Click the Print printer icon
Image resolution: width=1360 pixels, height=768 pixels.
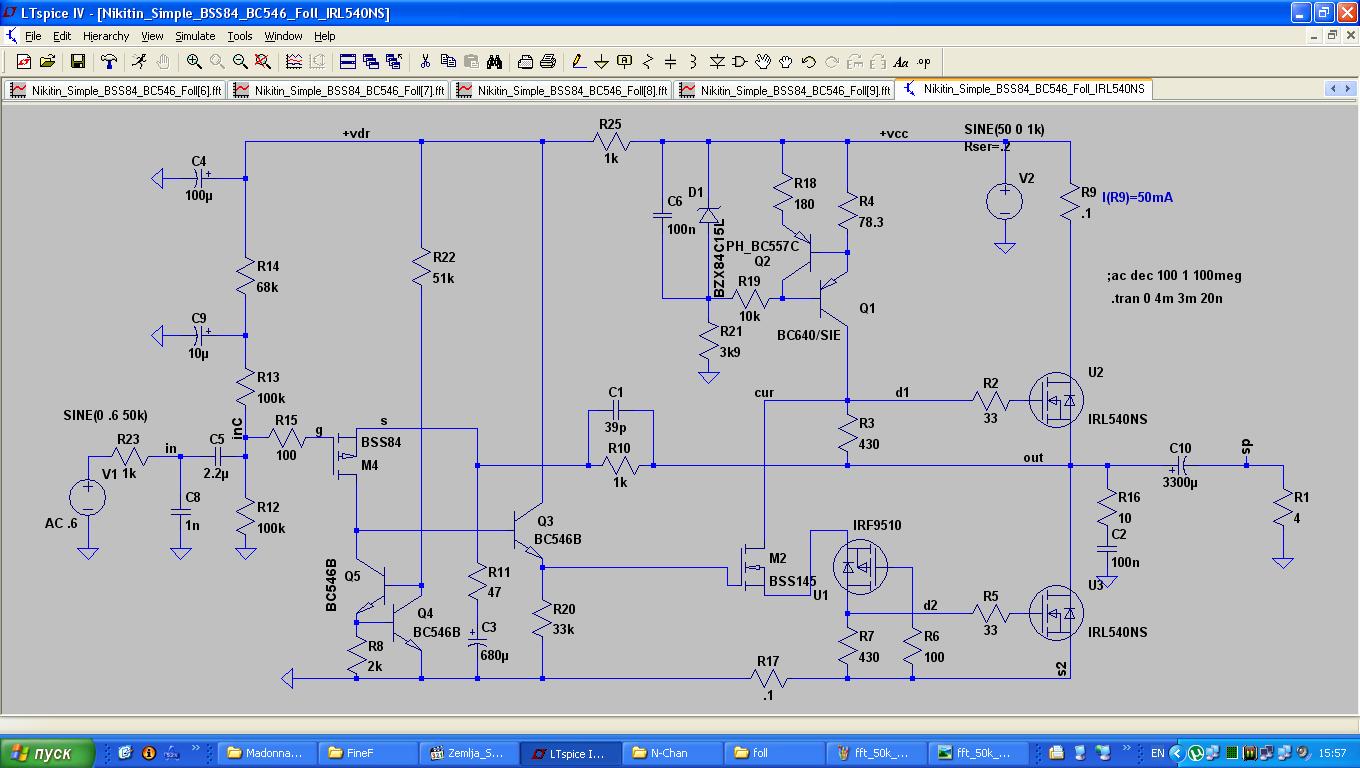pos(548,62)
